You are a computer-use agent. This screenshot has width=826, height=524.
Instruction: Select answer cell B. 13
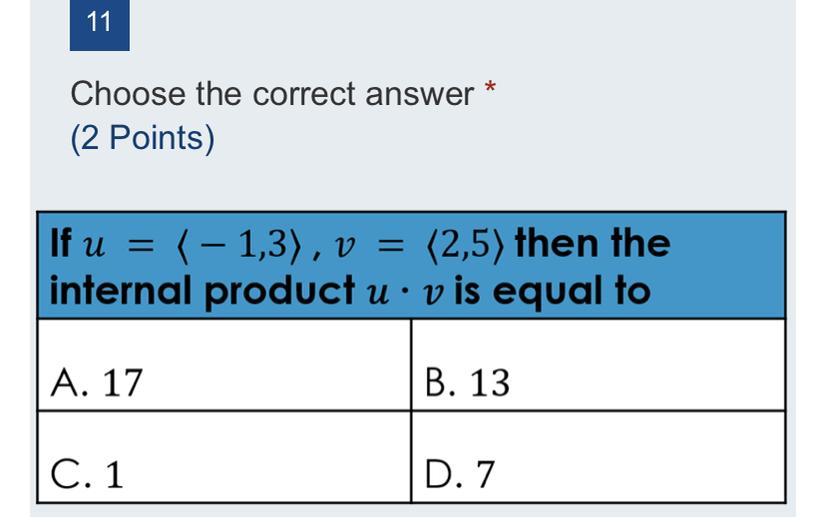(x=598, y=365)
